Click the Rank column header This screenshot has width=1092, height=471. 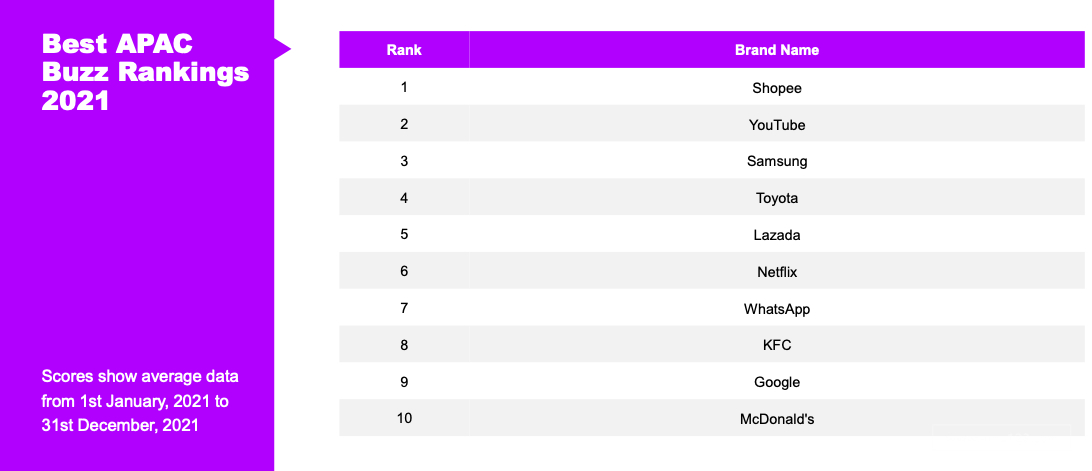point(404,50)
